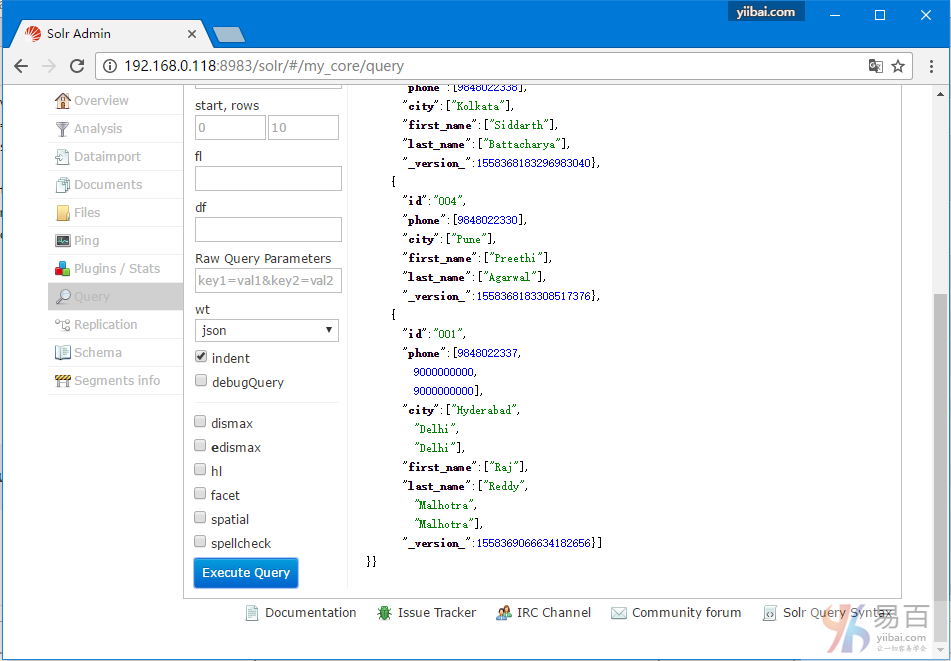Click the forward navigation arrow
The image size is (951, 661).
(49, 66)
